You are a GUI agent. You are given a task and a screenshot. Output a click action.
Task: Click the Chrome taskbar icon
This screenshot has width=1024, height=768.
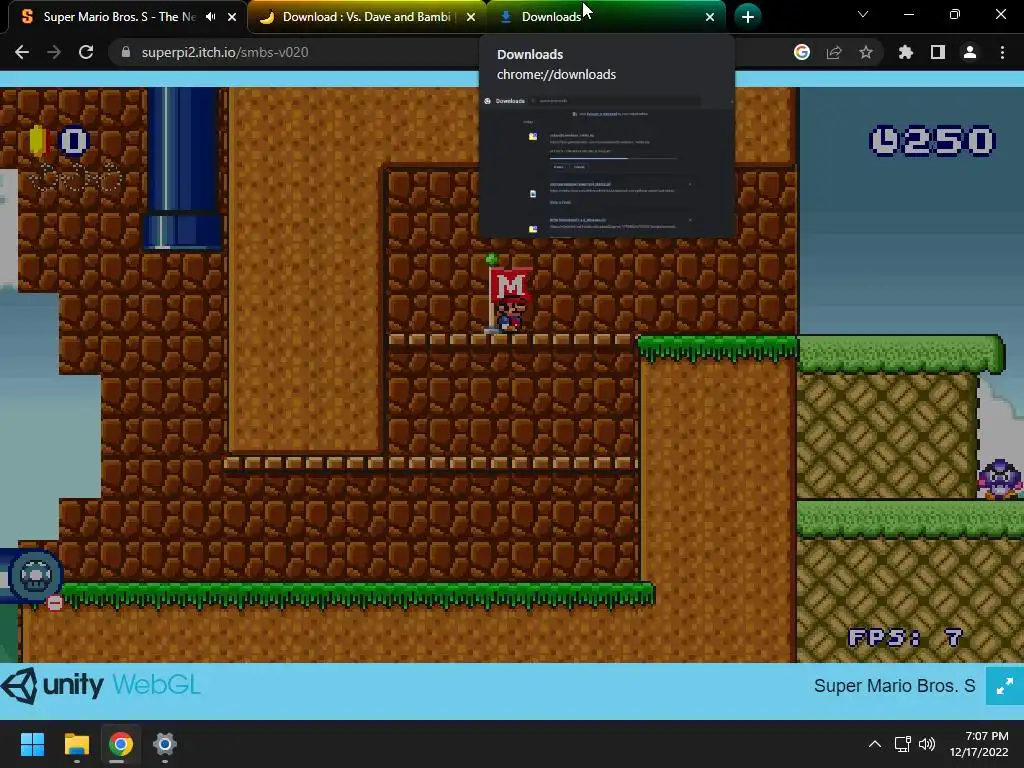[120, 744]
